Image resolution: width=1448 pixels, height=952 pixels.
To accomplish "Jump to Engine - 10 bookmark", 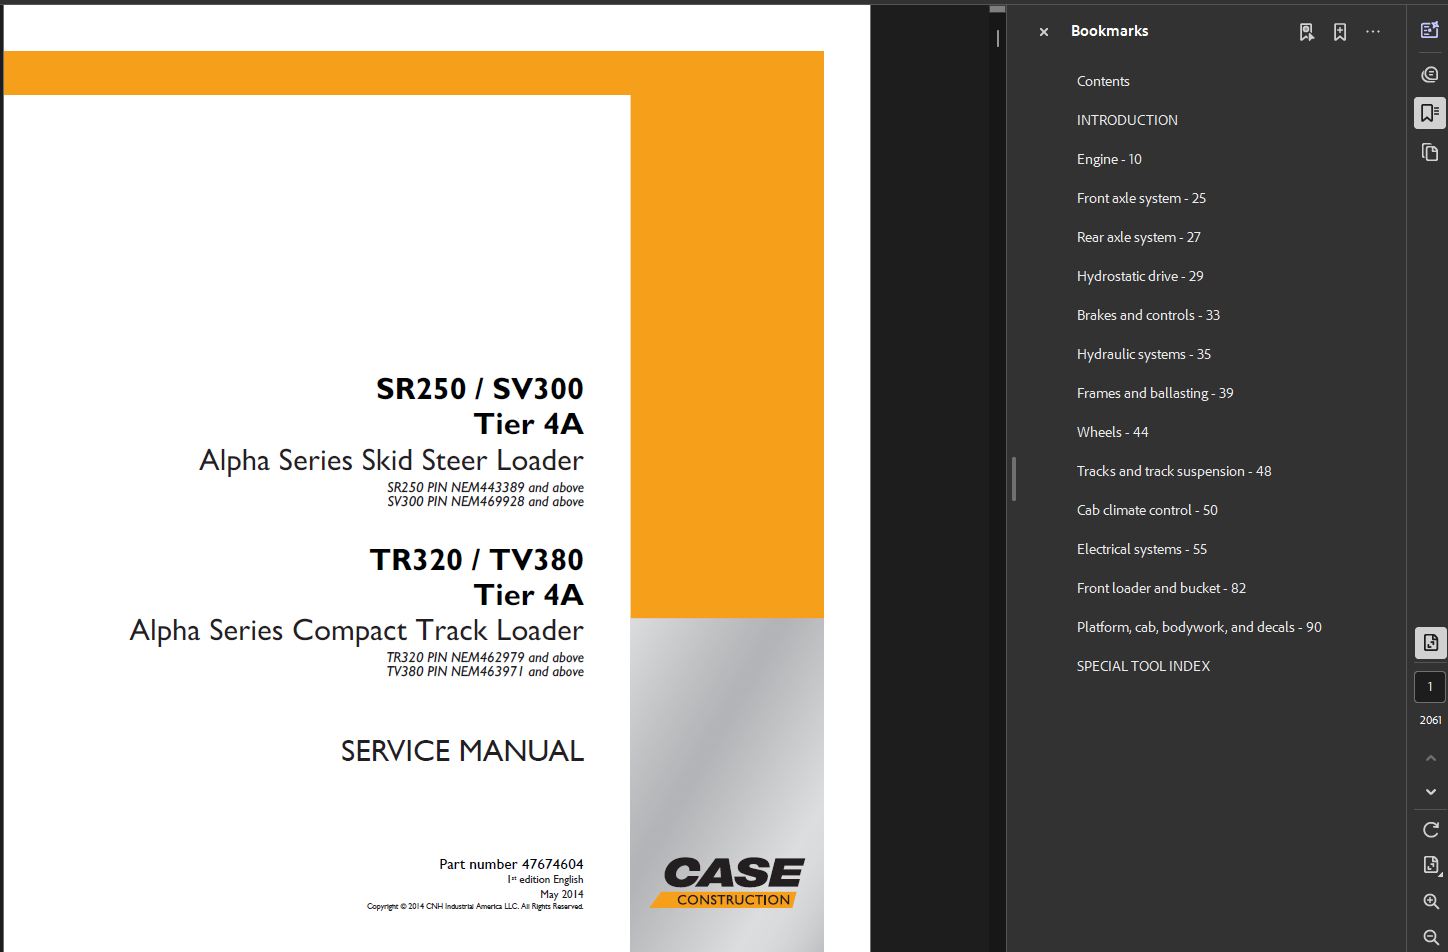I will coord(1109,160).
